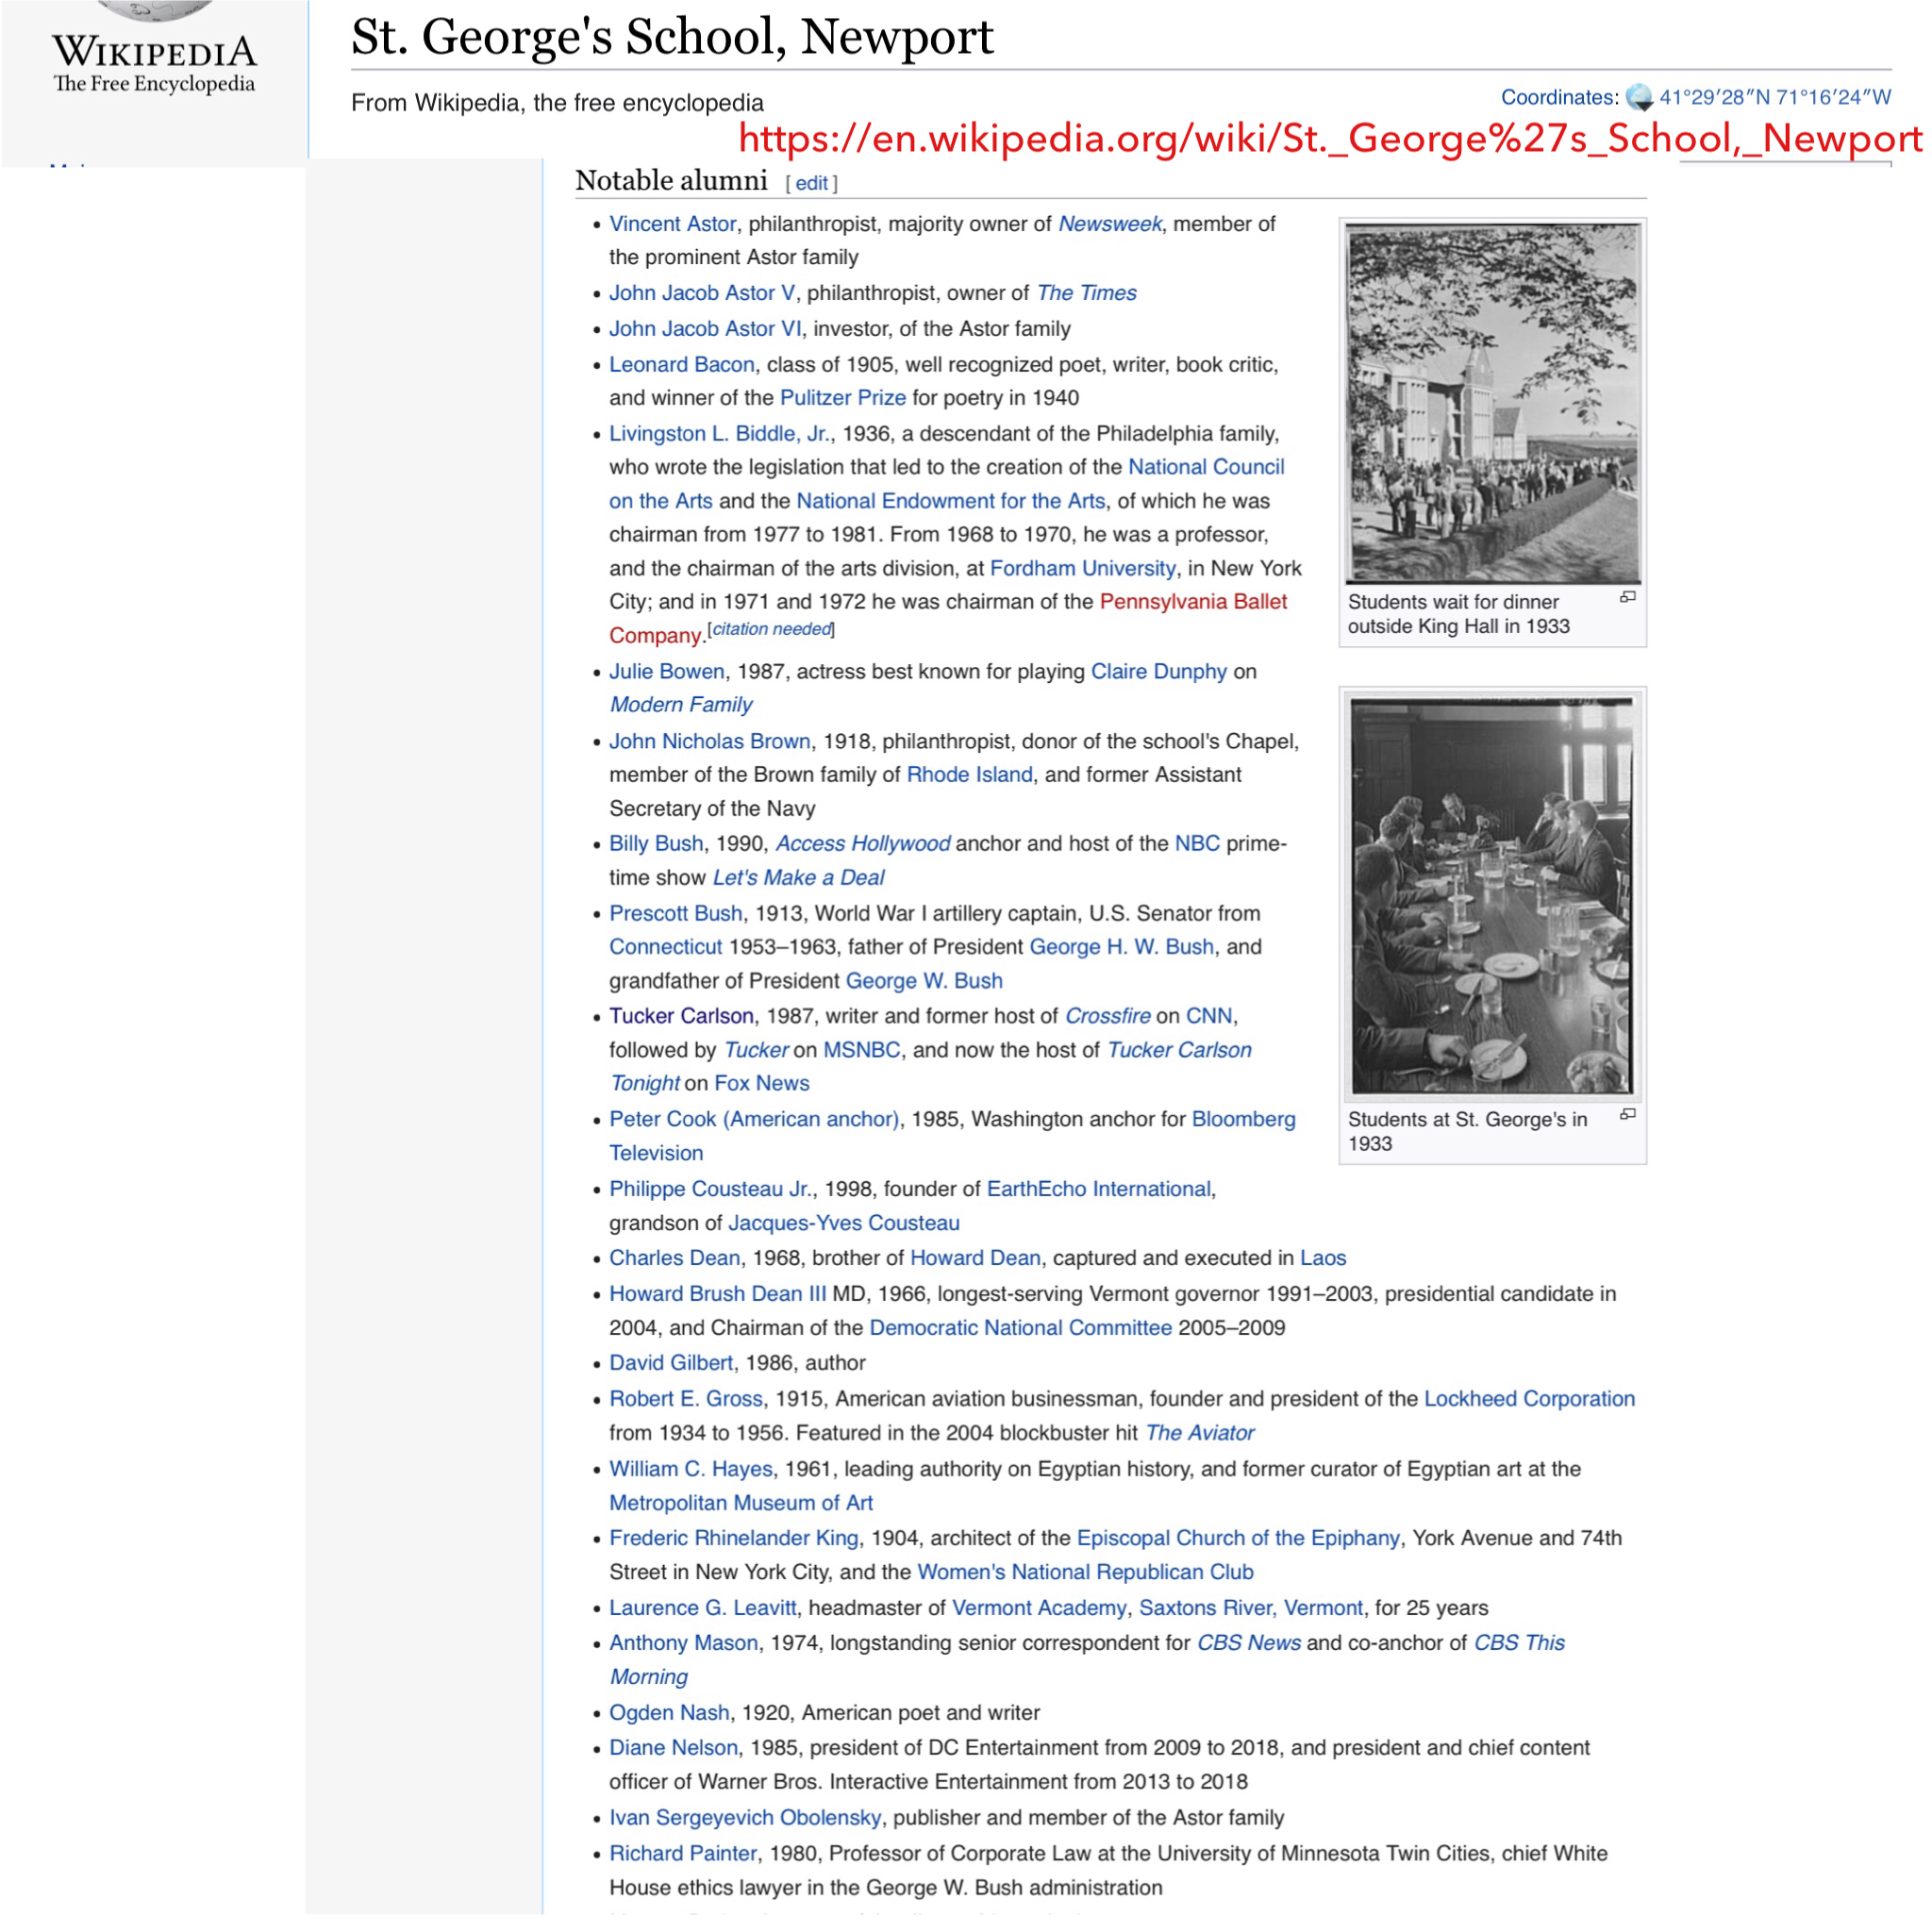Follow the Fox News link
This screenshot has width=1932, height=1932.
pyautogui.click(x=762, y=1084)
